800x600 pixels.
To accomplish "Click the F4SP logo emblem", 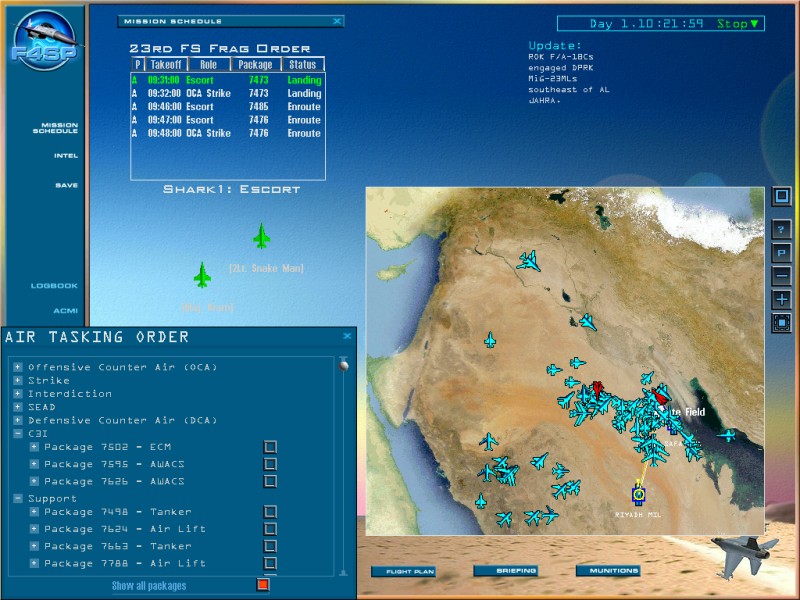I will click(45, 41).
